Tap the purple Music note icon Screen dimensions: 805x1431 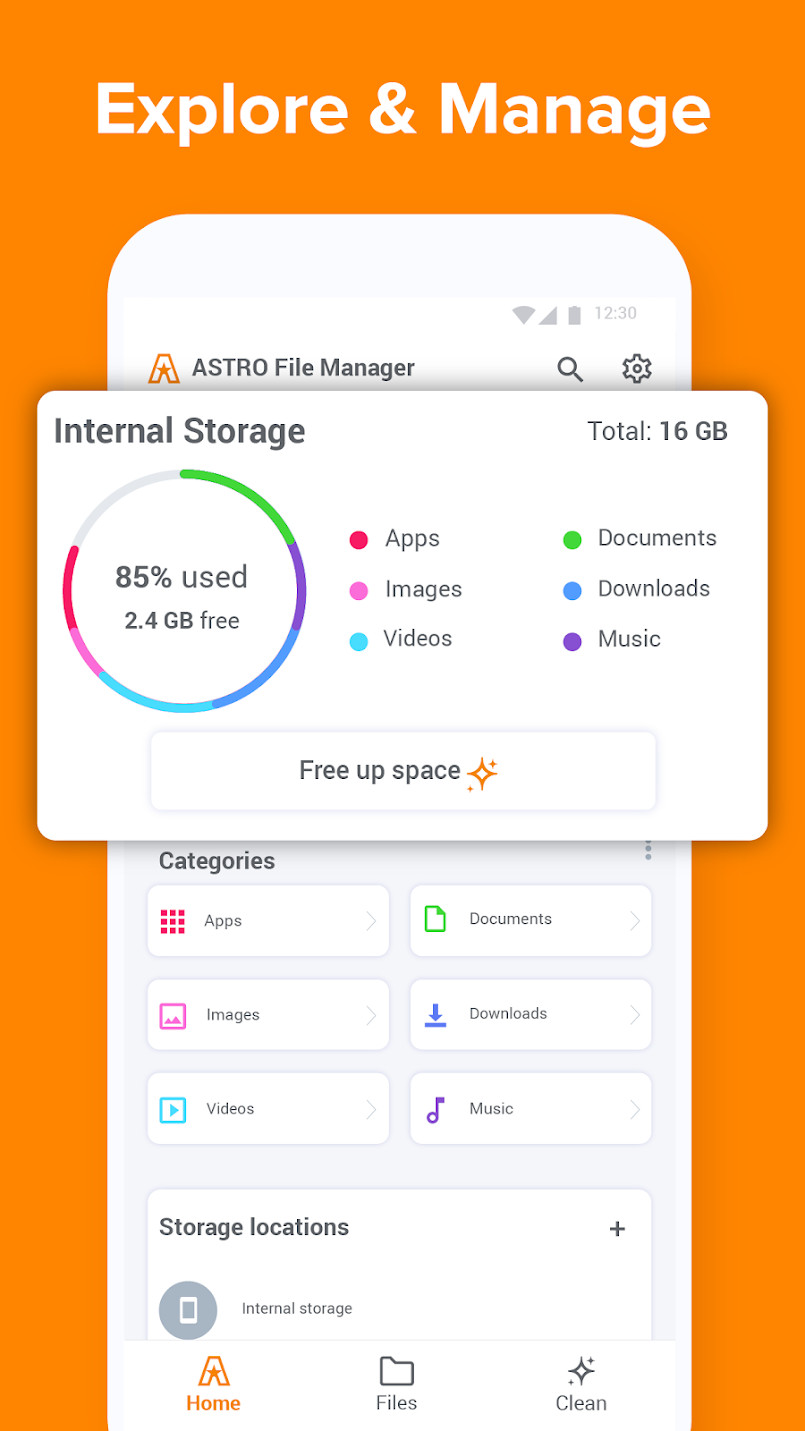[x=435, y=1109]
